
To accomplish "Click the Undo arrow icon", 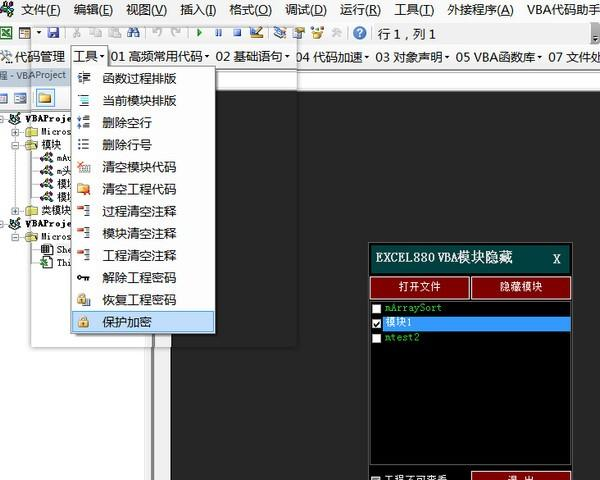I will (157, 32).
